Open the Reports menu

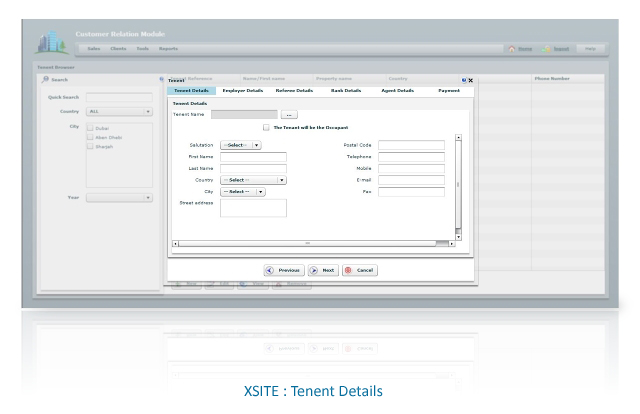(168, 49)
